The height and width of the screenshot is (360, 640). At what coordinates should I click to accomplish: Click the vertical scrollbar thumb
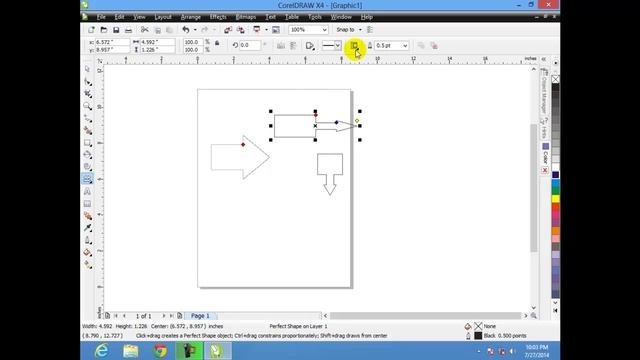533,188
